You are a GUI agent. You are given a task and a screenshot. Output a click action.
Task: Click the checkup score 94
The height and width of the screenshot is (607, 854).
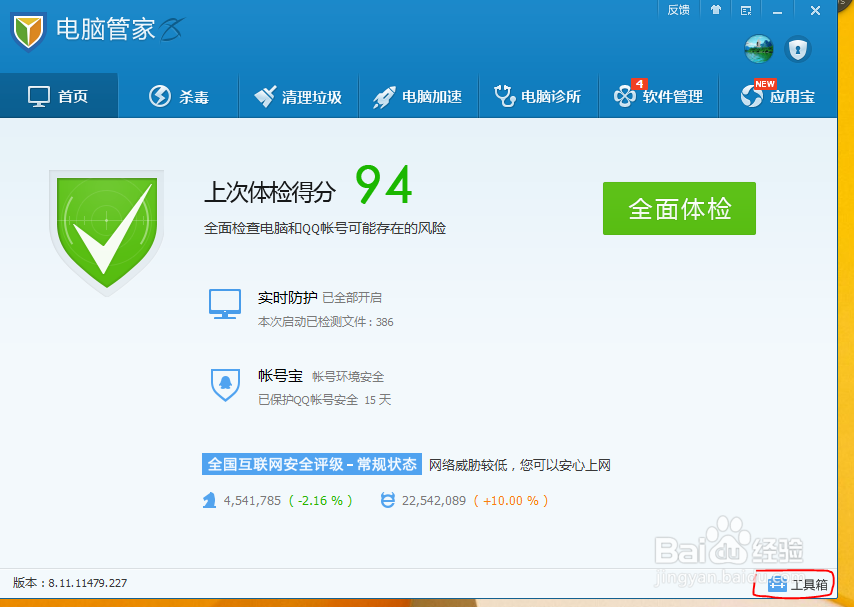pos(384,185)
